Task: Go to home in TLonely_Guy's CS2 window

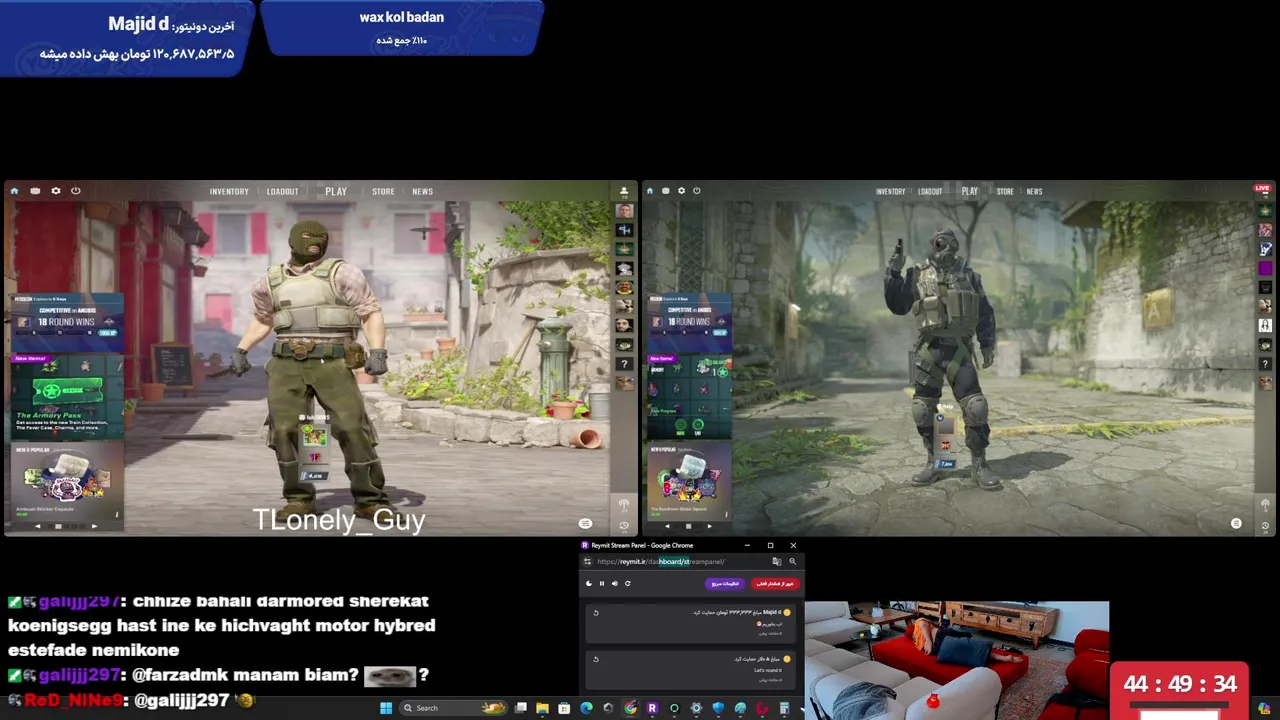Action: [x=14, y=191]
